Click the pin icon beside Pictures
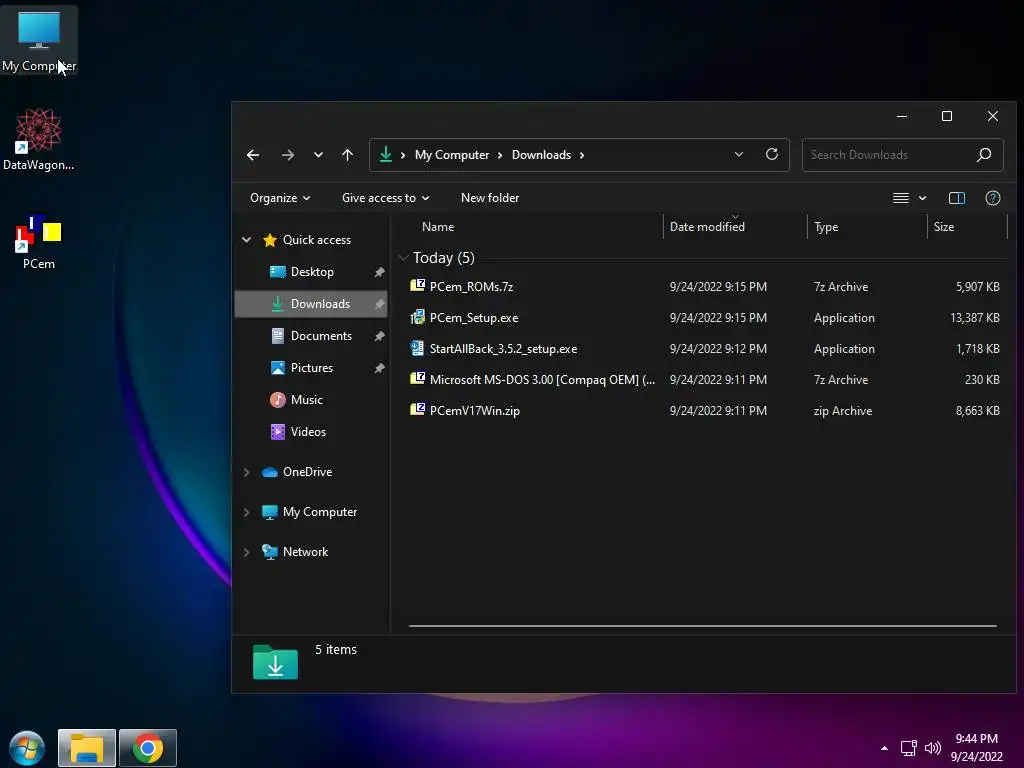The height and width of the screenshot is (768, 1024). point(379,368)
